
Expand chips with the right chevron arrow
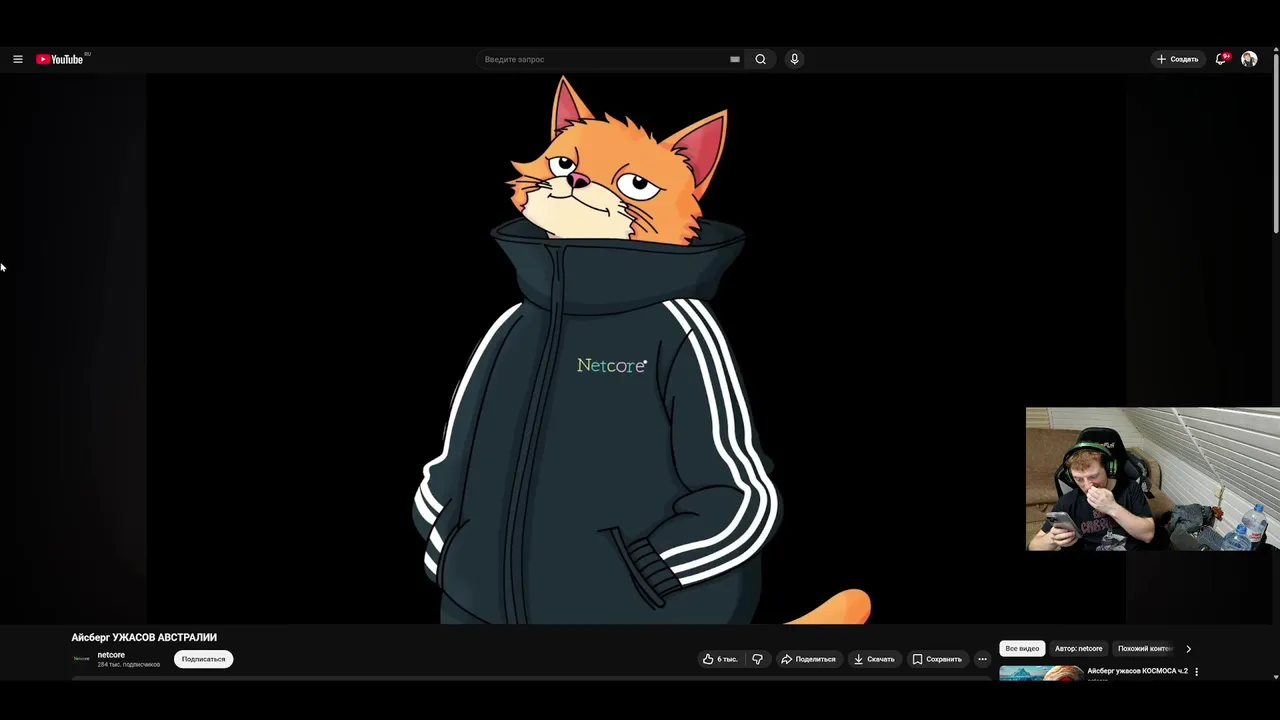1188,648
